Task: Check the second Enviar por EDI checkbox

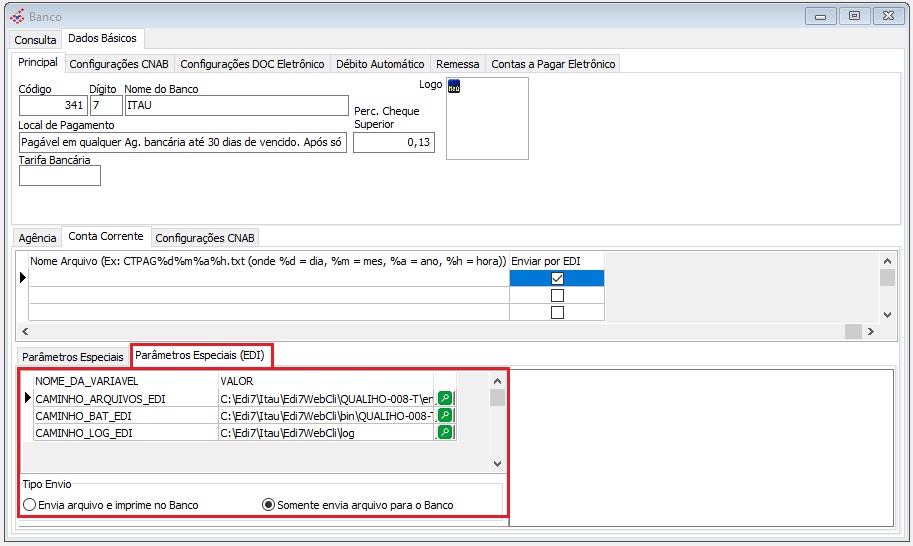Action: pyautogui.click(x=557, y=295)
